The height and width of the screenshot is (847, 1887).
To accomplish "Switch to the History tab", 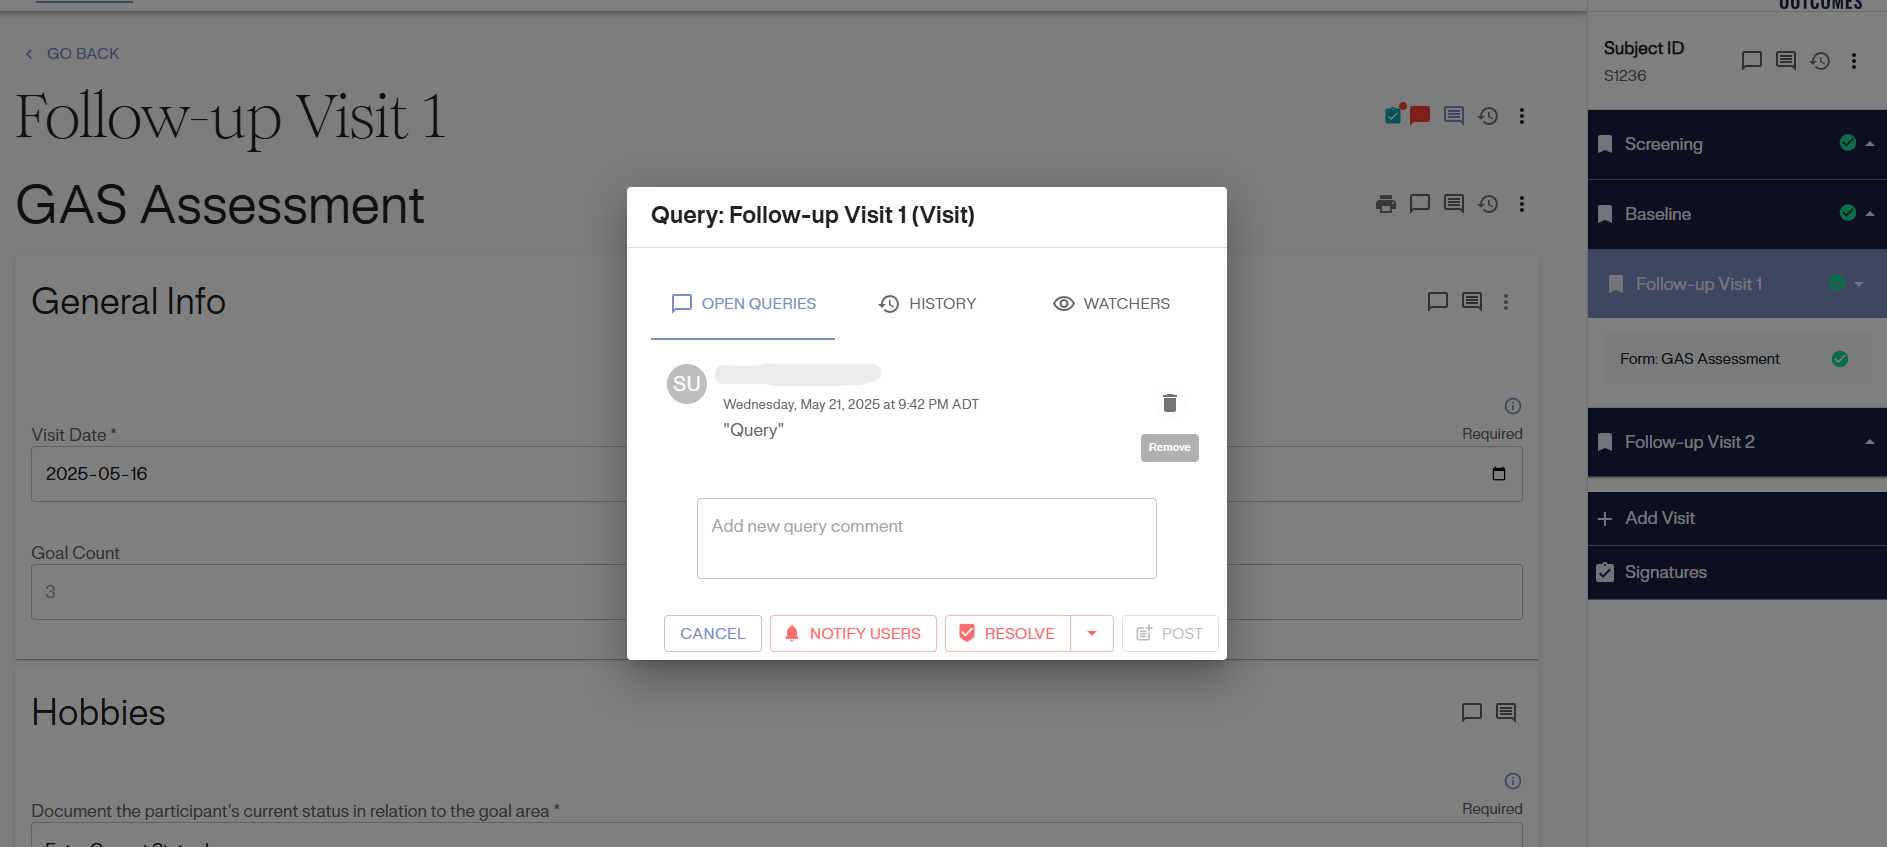I will [x=927, y=304].
